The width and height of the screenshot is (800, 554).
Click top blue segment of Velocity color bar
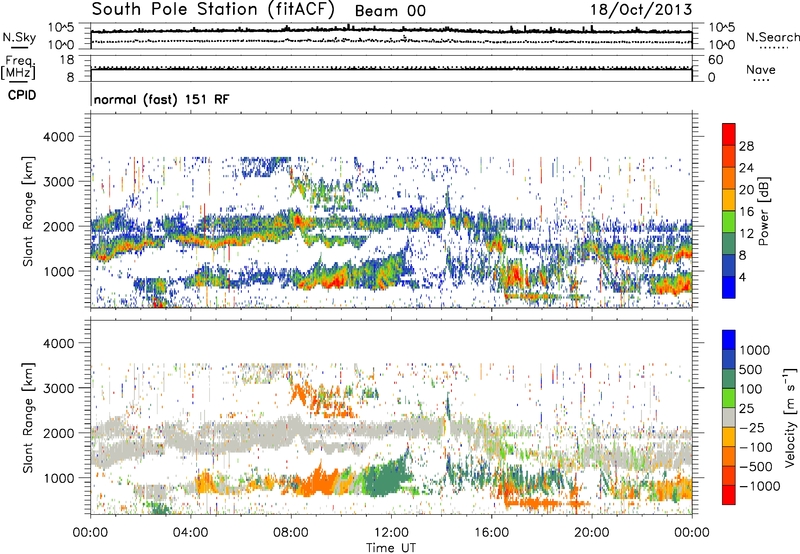point(729,340)
